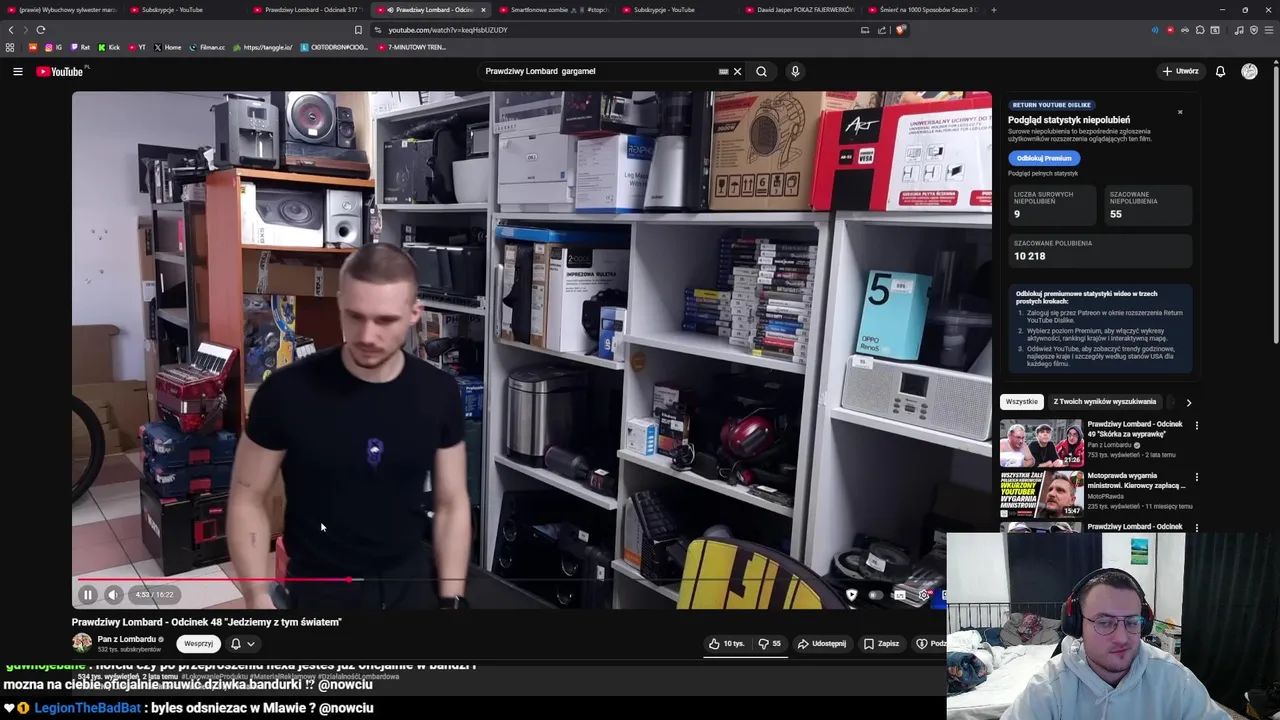Save video with Zapisz button
The width and height of the screenshot is (1280, 720).
pyautogui.click(x=881, y=644)
